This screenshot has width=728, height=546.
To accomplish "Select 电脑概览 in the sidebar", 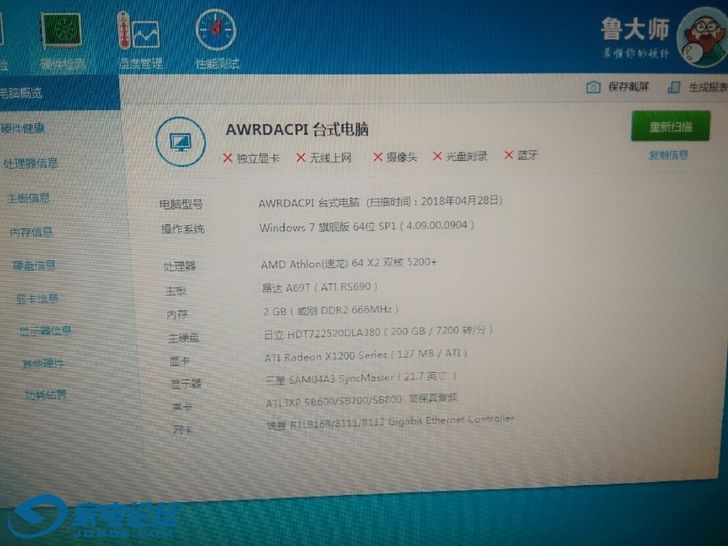I will tap(60, 93).
